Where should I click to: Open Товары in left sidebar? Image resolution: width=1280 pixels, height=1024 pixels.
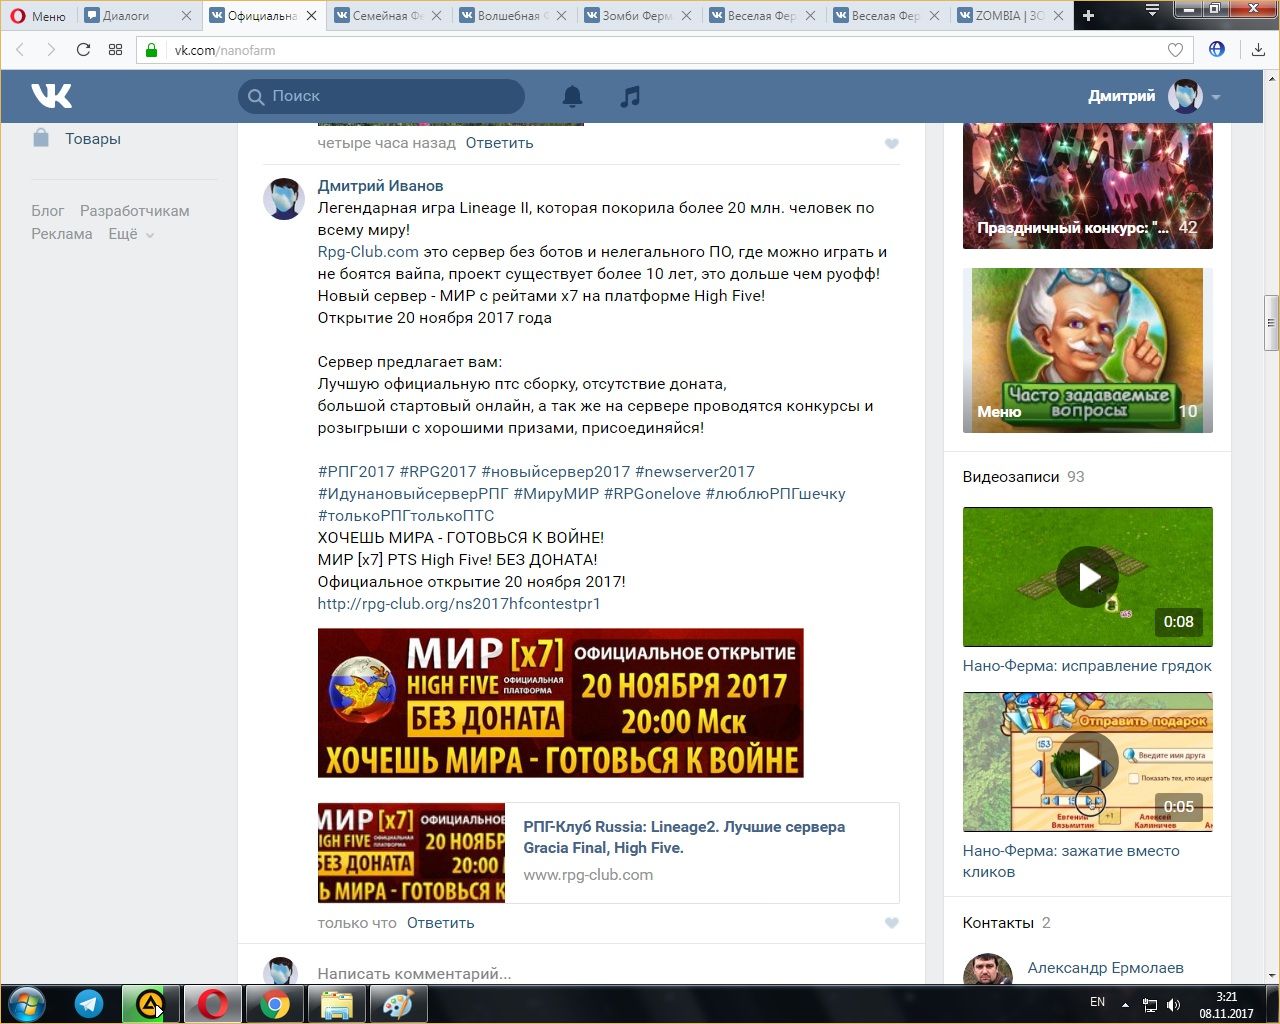93,139
